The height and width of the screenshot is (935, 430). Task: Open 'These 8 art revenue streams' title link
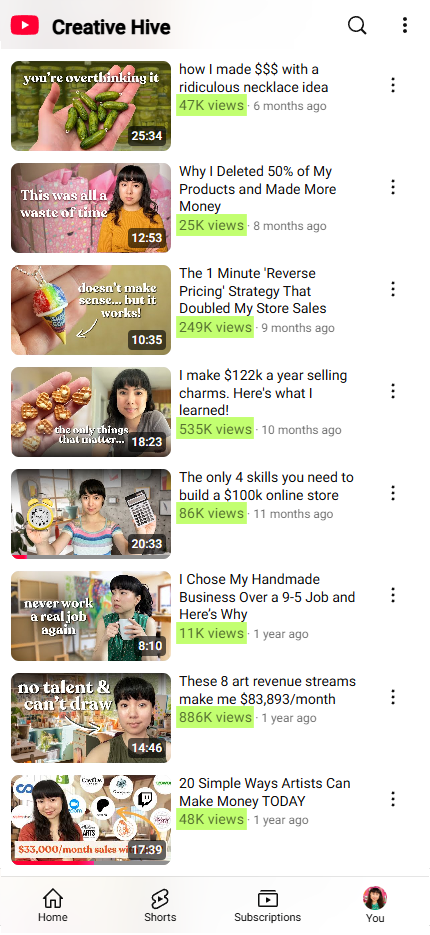coord(267,690)
